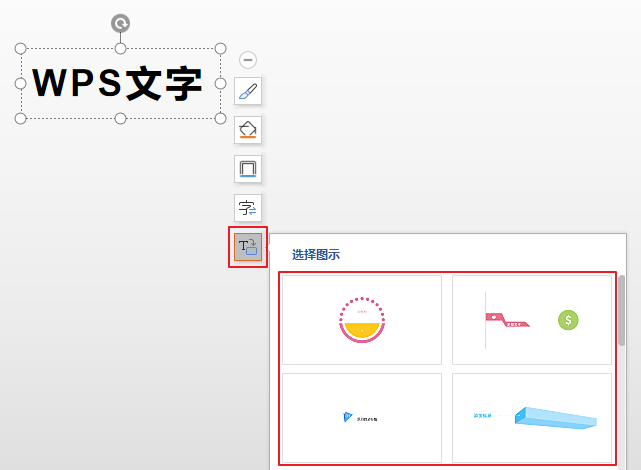641x470 pixels.
Task: Click the rotate handle above the text box
Action: [x=121, y=23]
